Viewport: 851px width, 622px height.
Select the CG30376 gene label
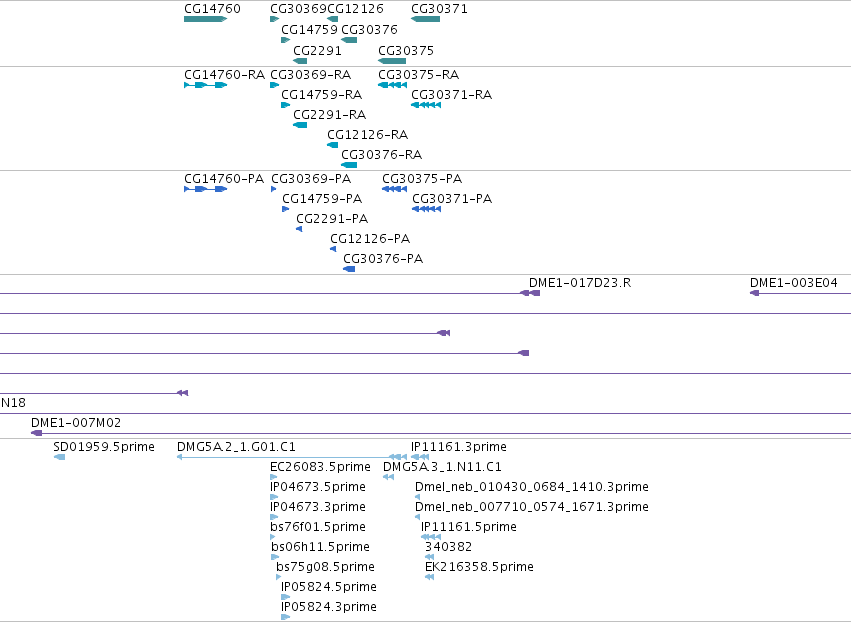point(369,29)
